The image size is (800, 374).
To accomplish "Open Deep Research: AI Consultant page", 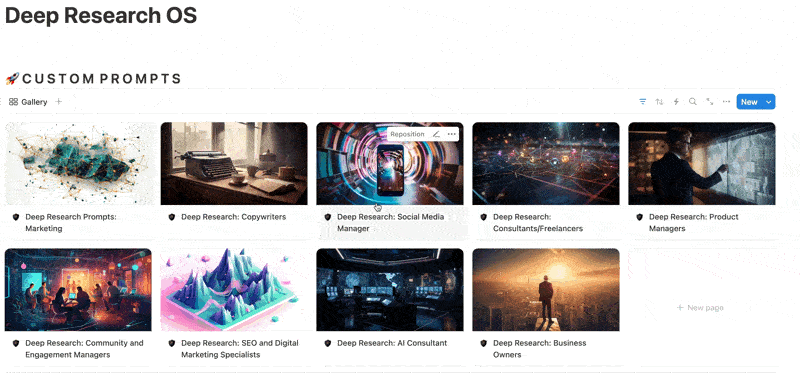I will pyautogui.click(x=392, y=343).
